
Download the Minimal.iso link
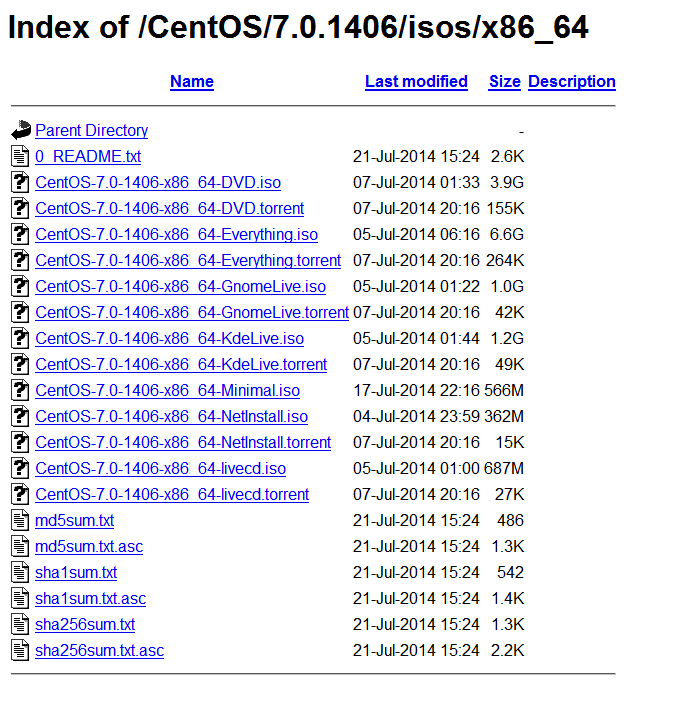click(x=167, y=391)
